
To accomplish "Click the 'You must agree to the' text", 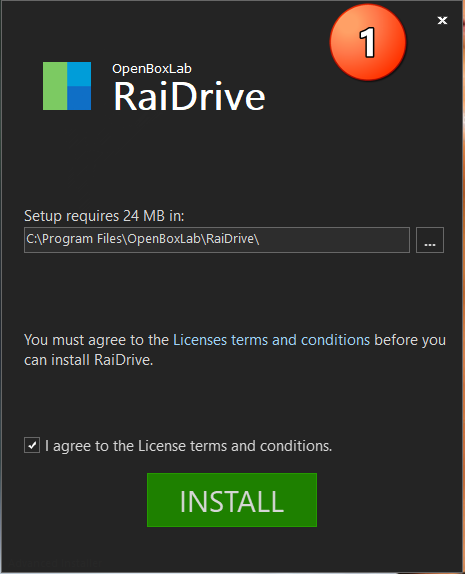I will [x=96, y=340].
